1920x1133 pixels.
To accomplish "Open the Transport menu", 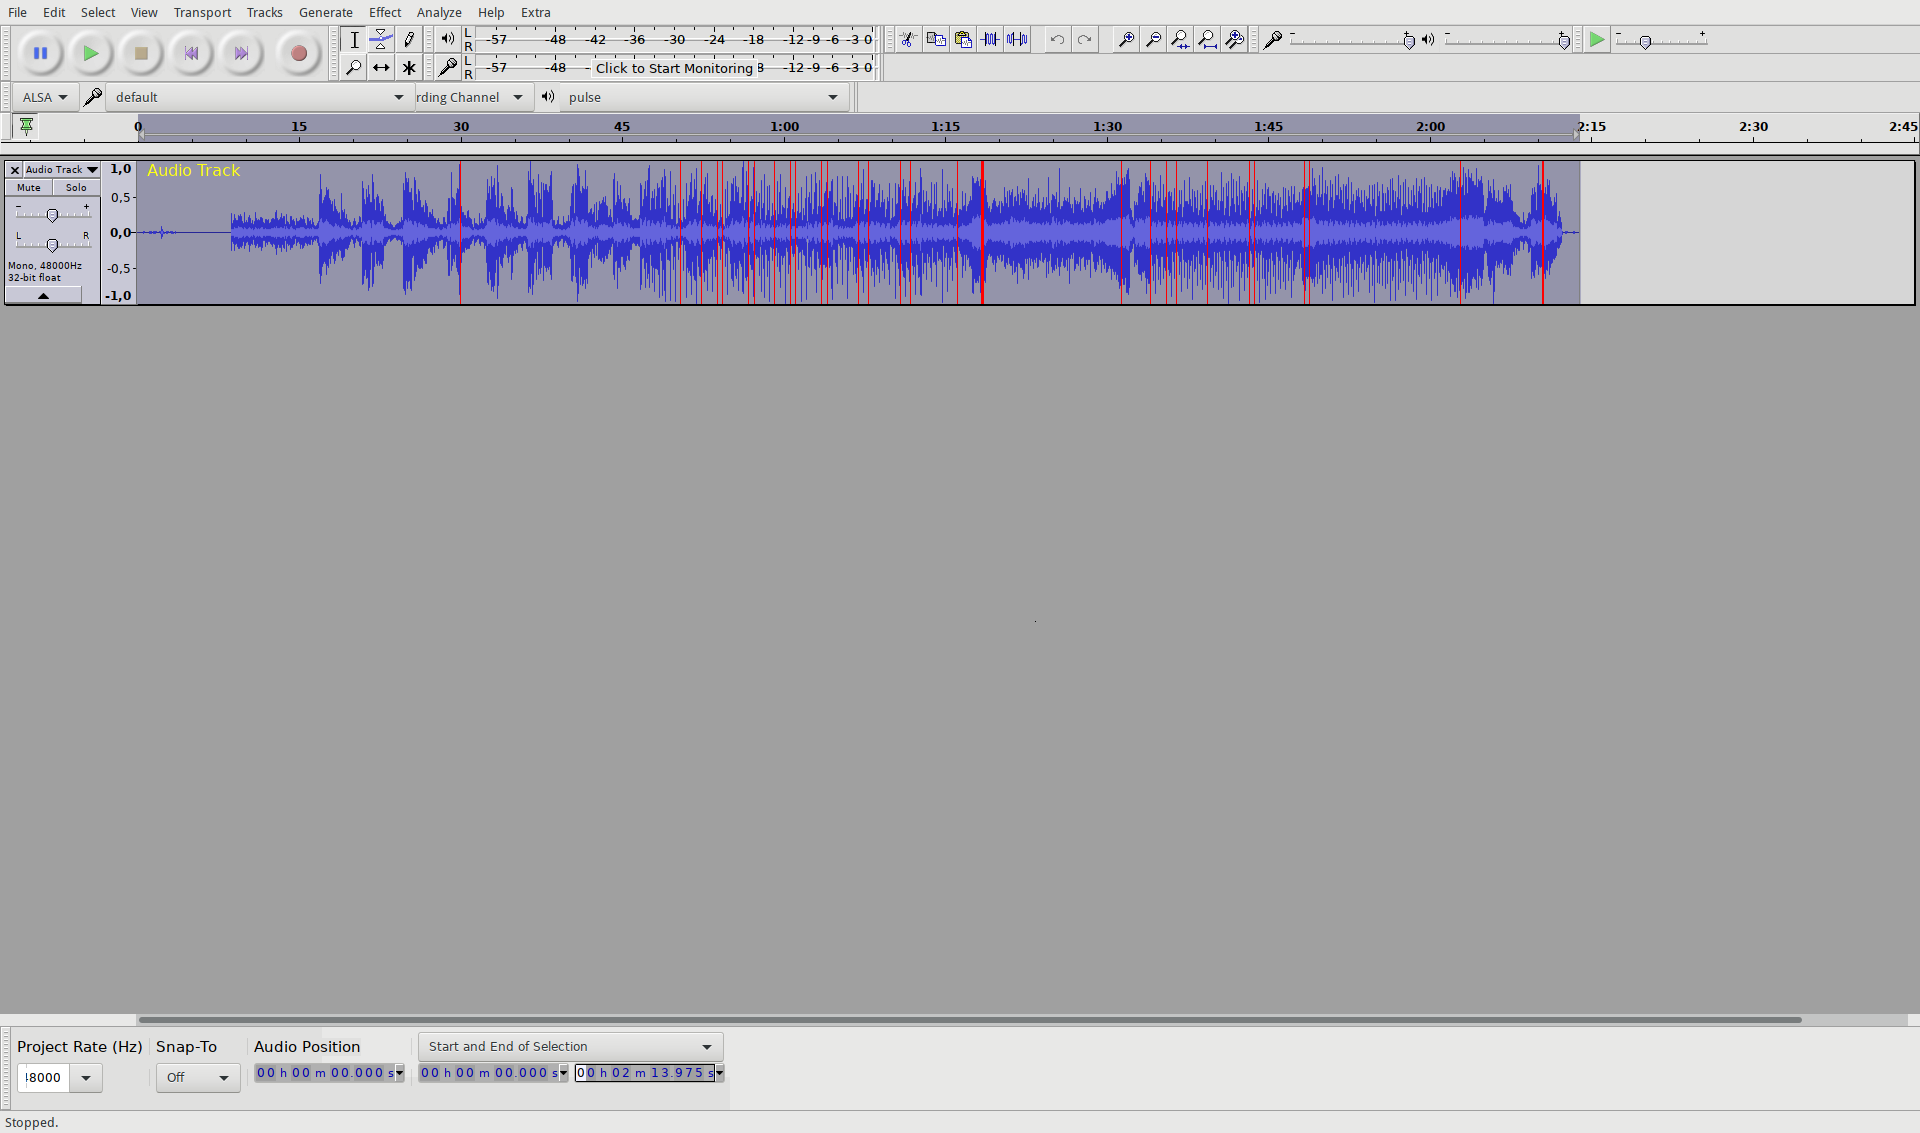I will [x=202, y=12].
